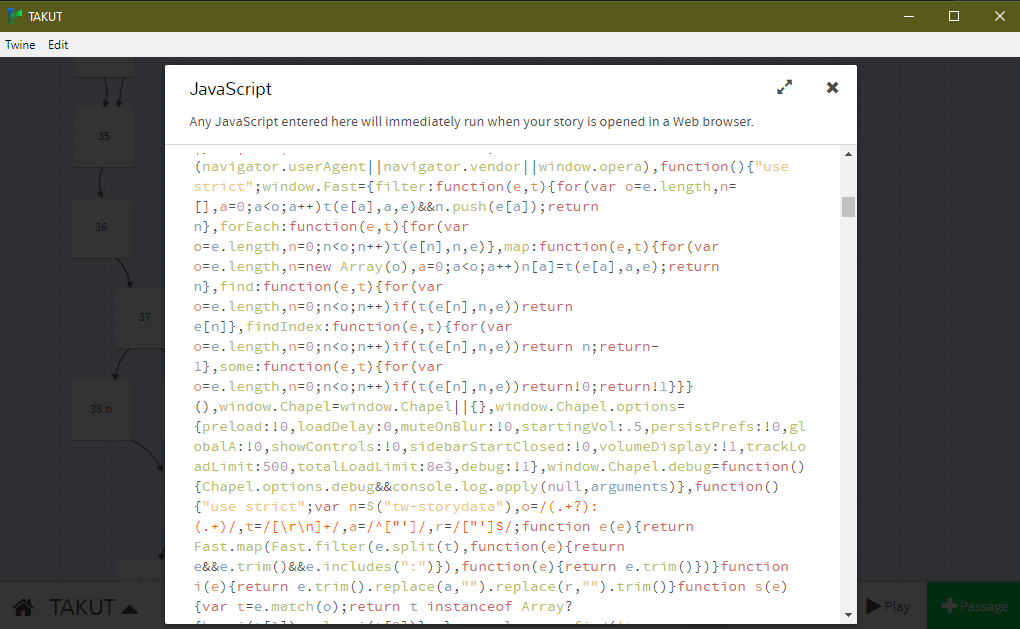Close the JavaScript dialog

click(x=832, y=88)
